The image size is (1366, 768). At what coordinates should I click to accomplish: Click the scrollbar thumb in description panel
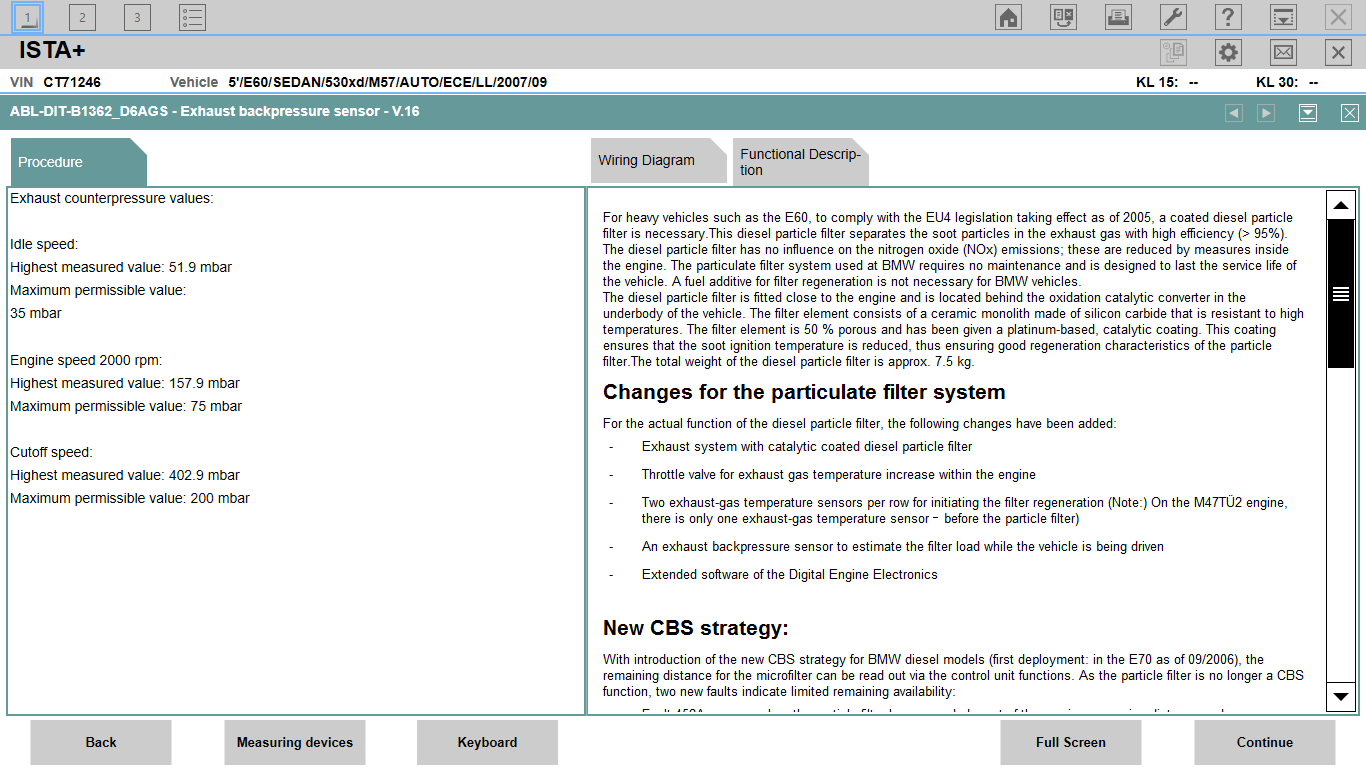(1340, 293)
